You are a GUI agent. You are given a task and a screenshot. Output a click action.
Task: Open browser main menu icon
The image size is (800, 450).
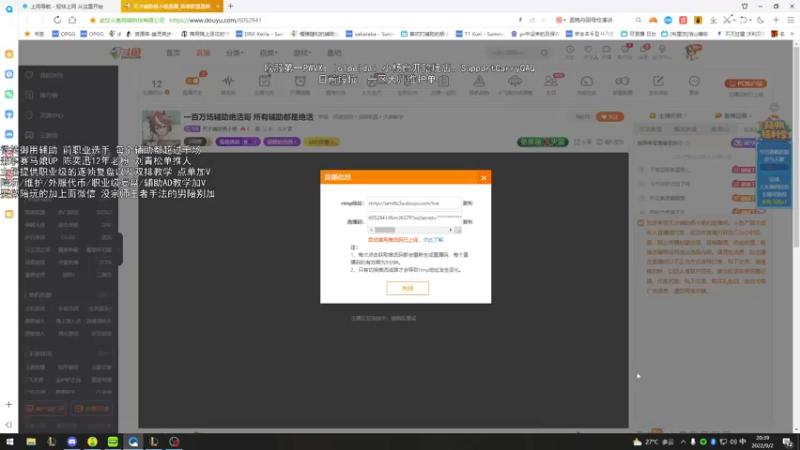790,20
